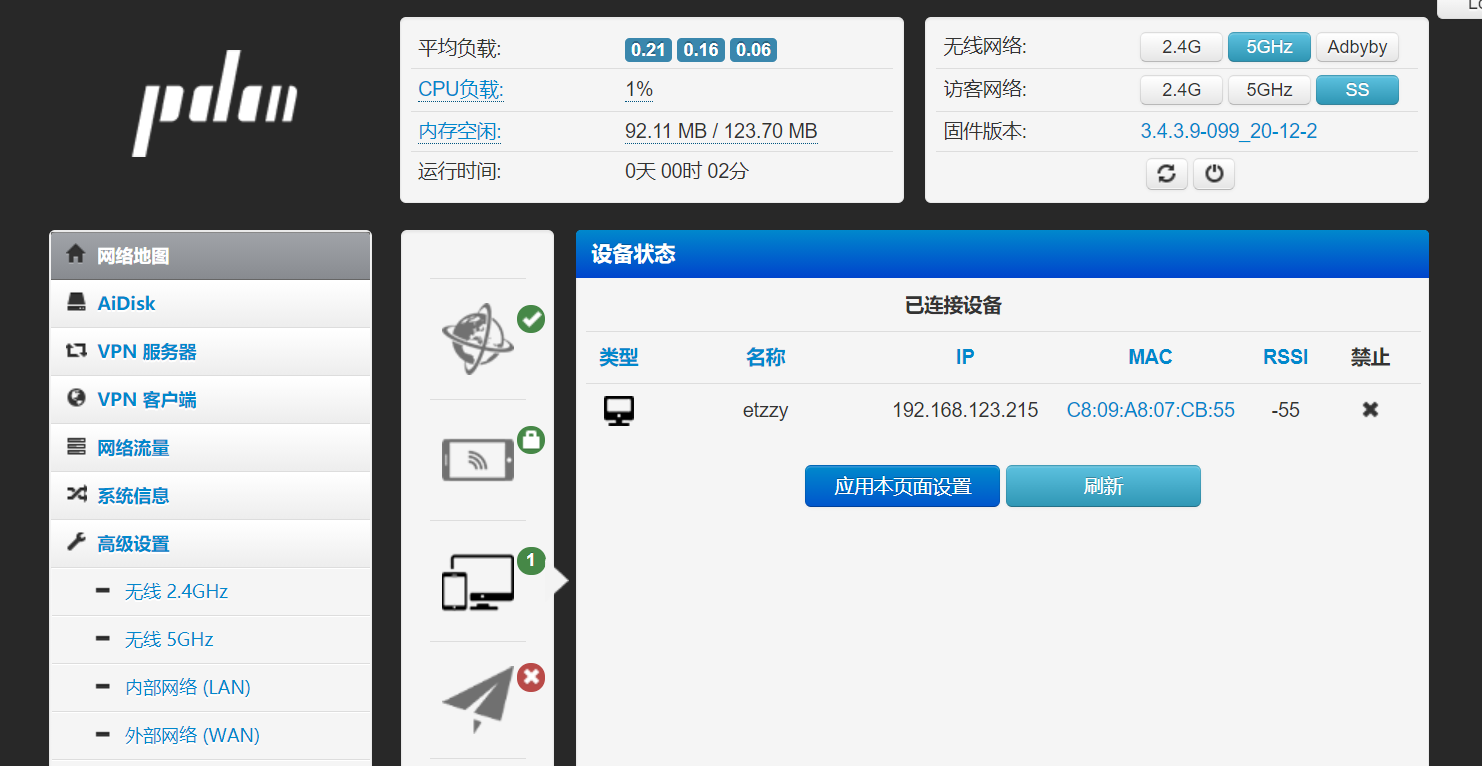Click the wrench icon beside 高级设置
Image resolution: width=1482 pixels, height=766 pixels.
76,543
